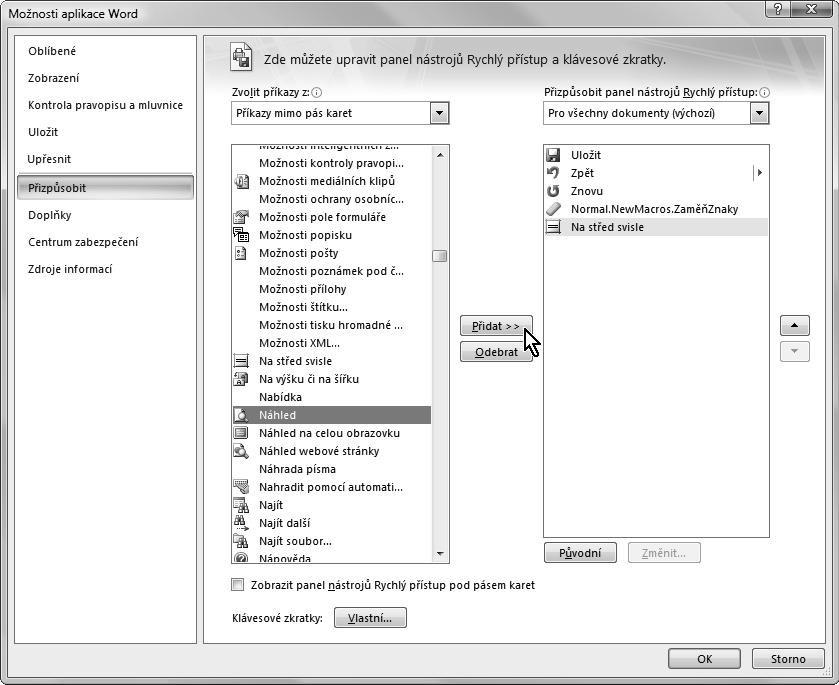
Task: Click the Možnosti popisku icon
Action: [x=241, y=235]
